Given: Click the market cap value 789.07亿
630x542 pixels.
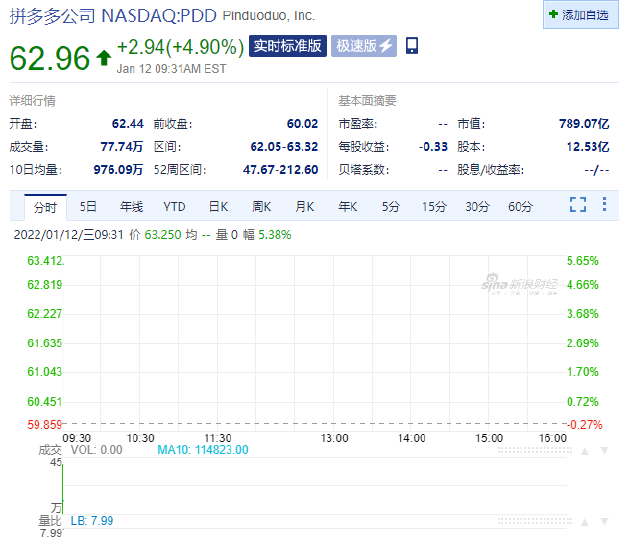Looking at the screenshot, I should (x=584, y=124).
